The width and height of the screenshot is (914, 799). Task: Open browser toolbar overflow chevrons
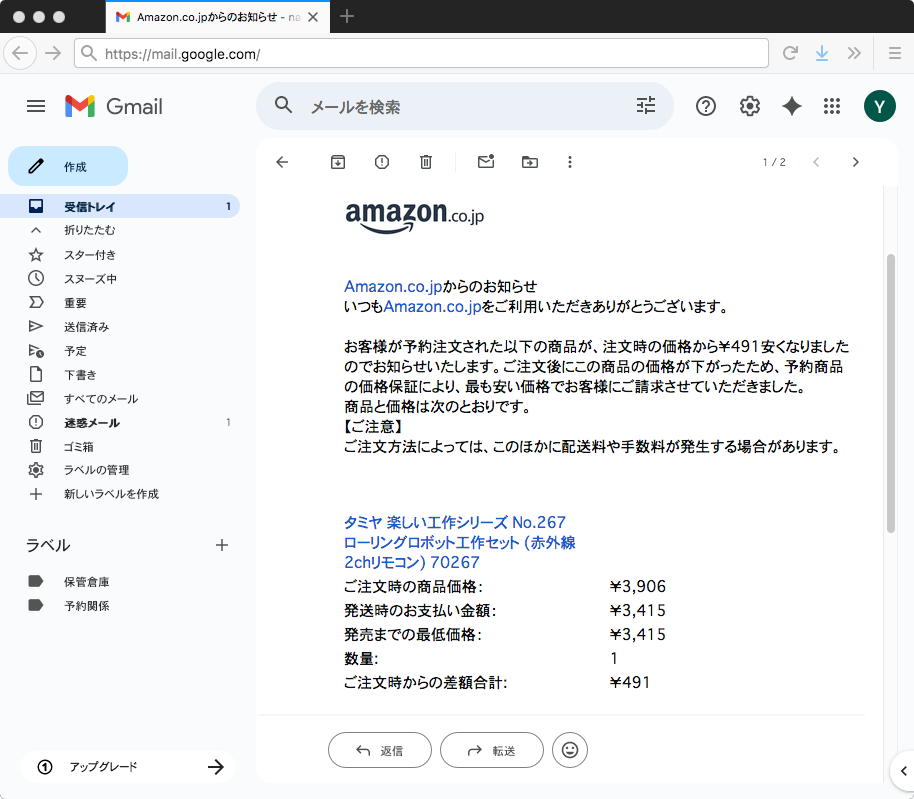pos(854,53)
